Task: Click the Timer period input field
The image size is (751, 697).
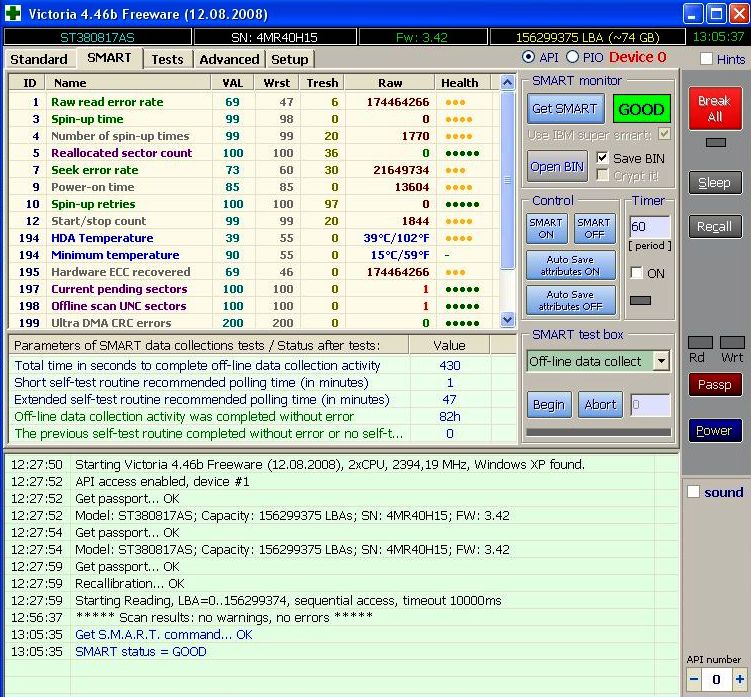Action: pos(649,227)
